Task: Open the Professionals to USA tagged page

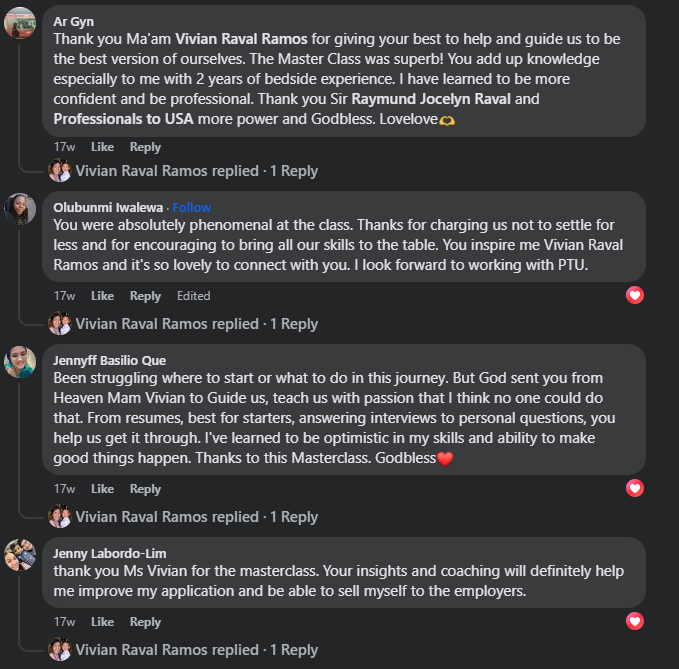Action: (x=123, y=119)
